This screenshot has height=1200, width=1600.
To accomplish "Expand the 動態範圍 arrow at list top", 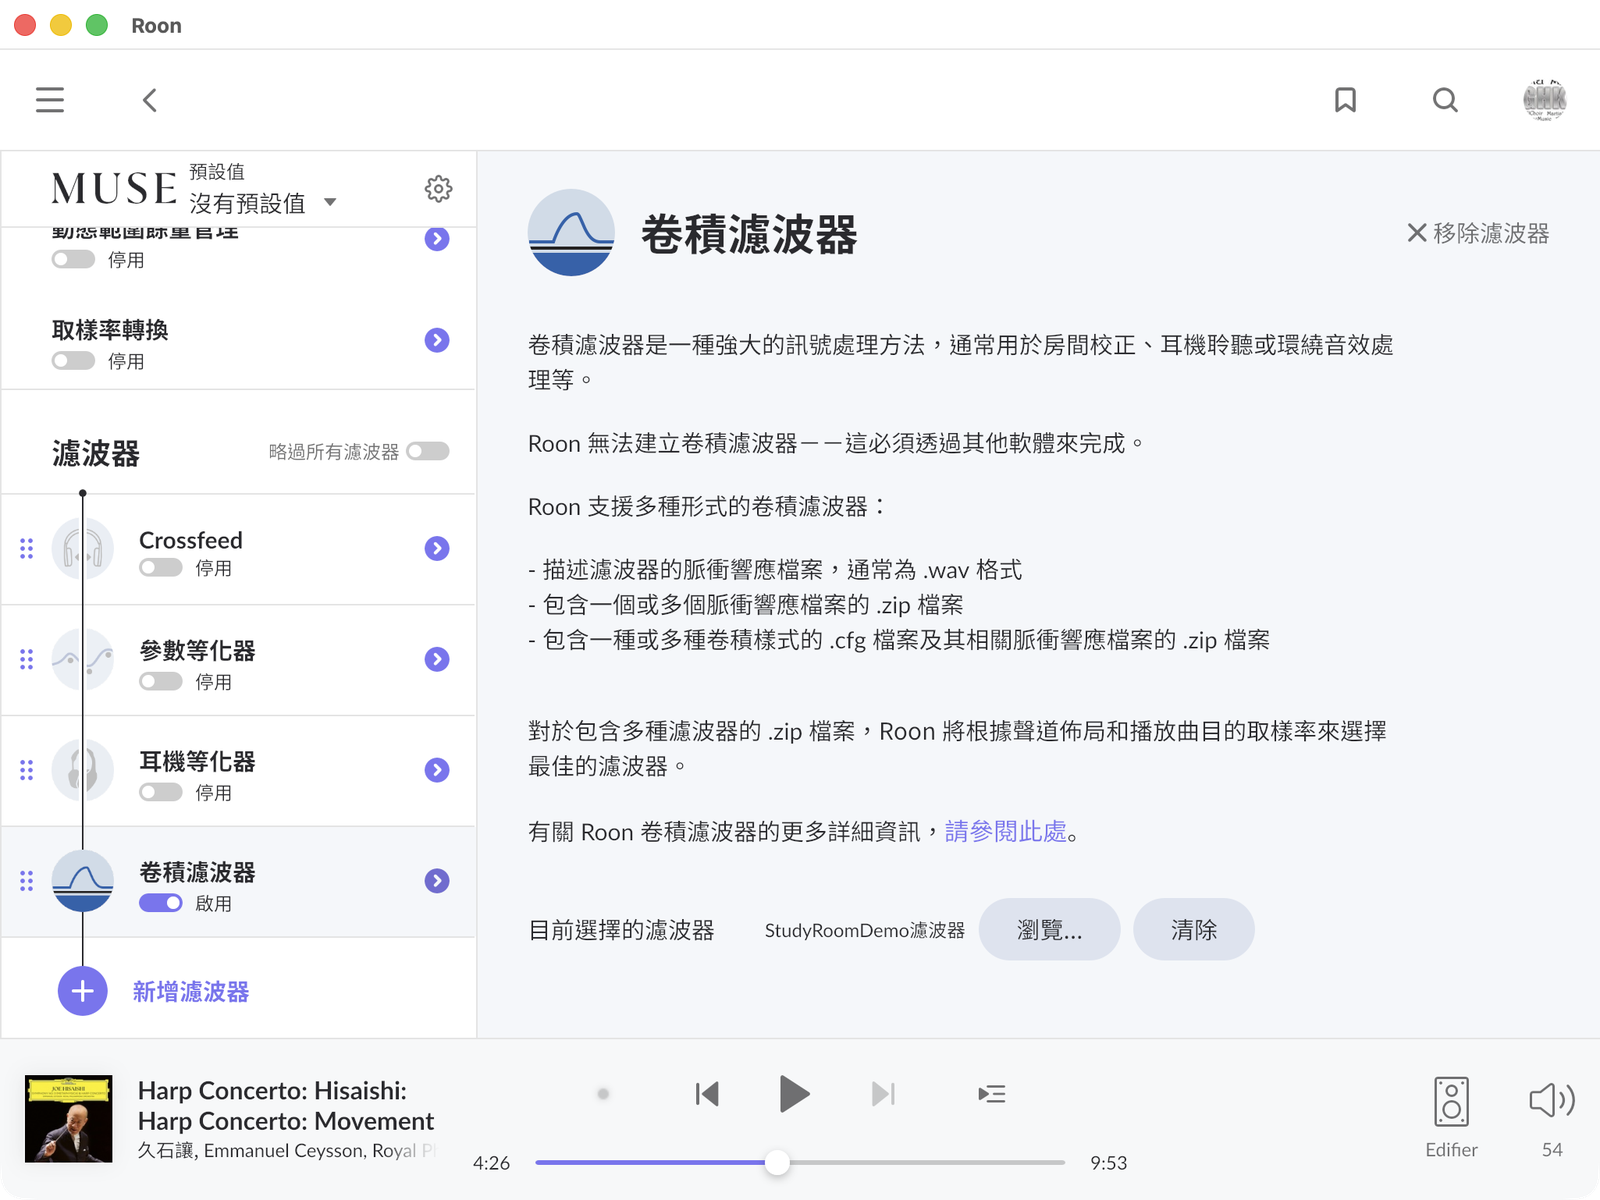I will [x=437, y=239].
